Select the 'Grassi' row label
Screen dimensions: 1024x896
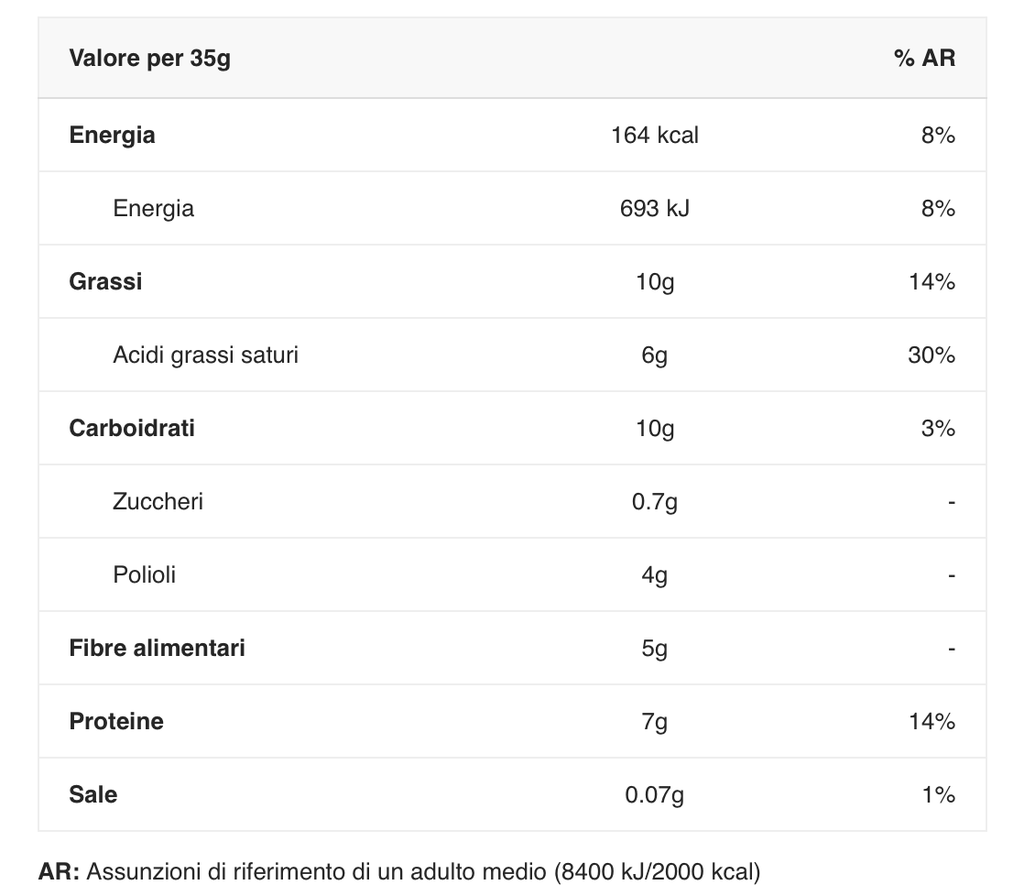(106, 281)
